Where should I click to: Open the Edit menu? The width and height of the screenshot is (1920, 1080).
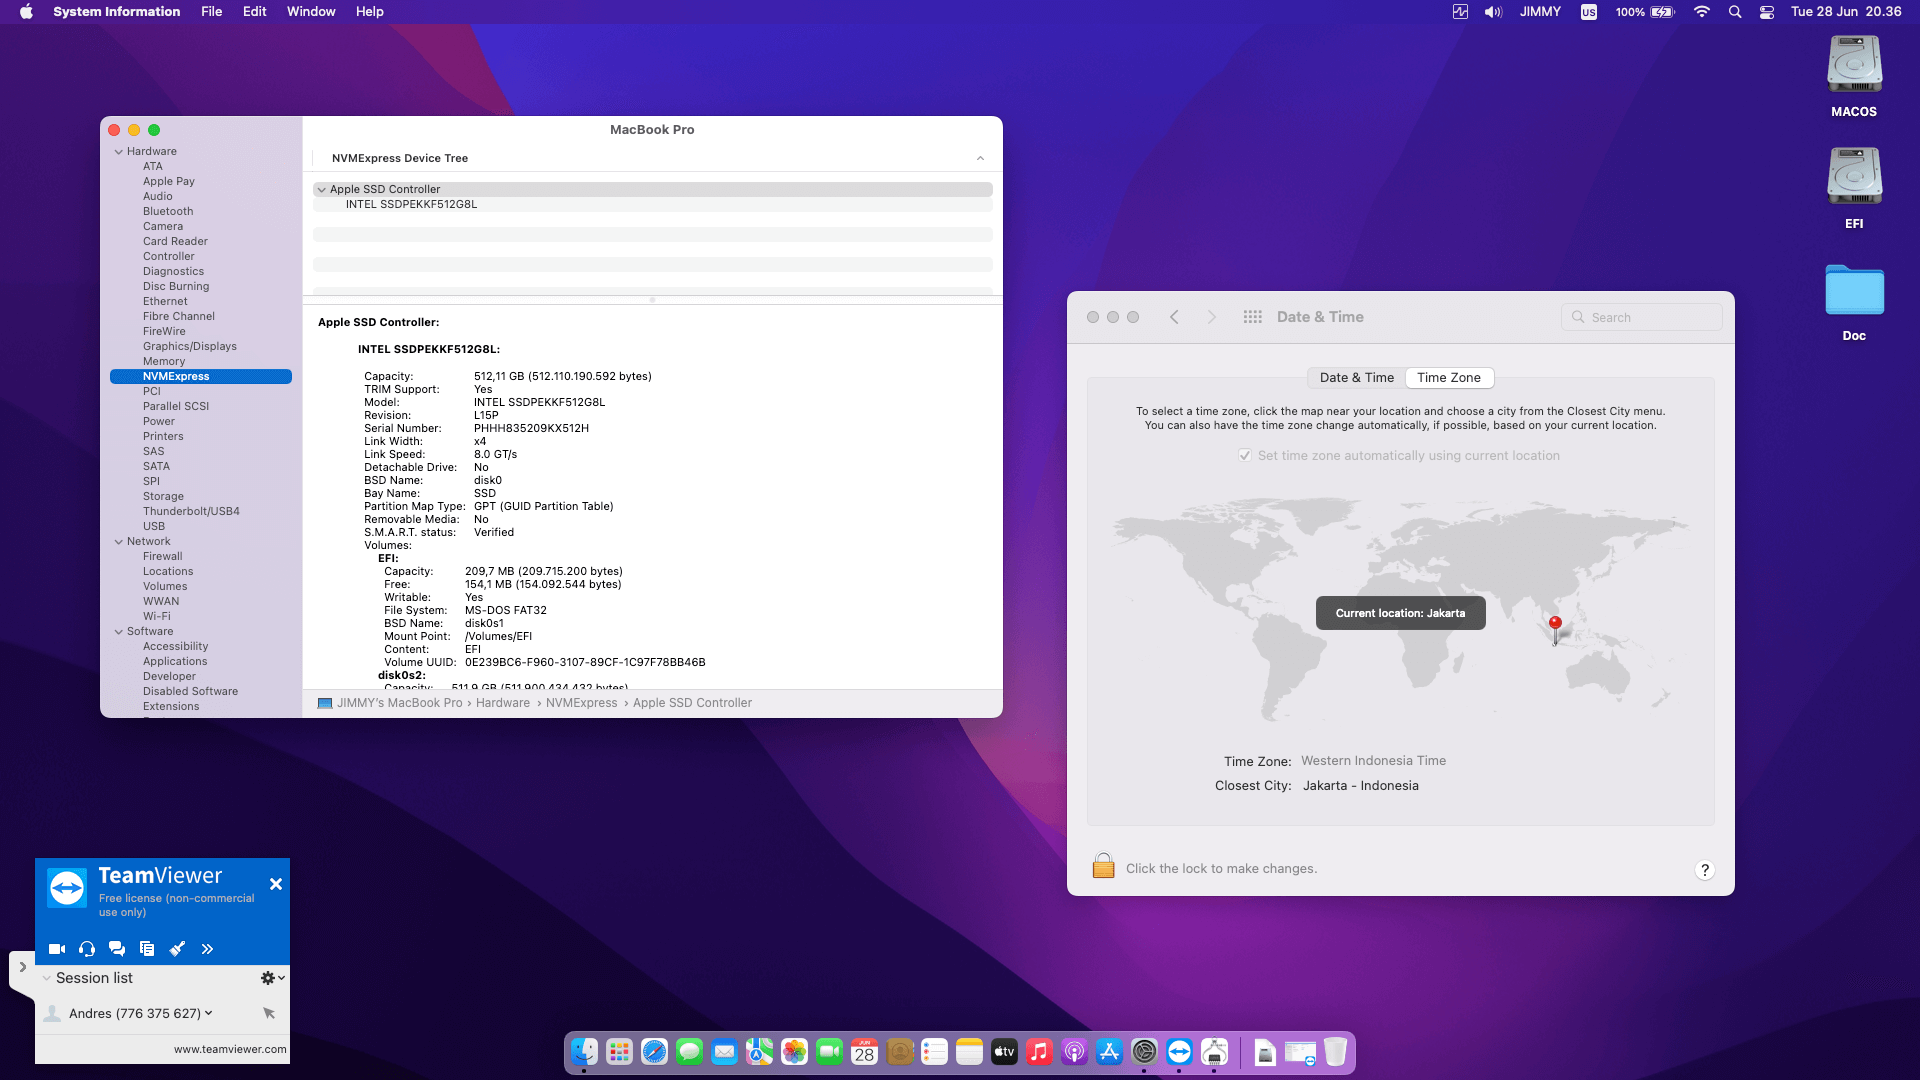(x=254, y=12)
